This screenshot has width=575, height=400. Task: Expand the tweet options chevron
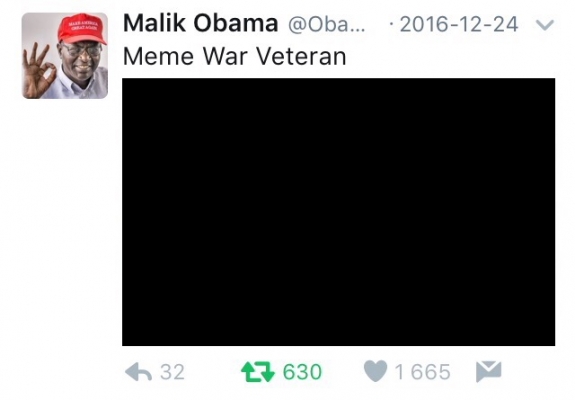(545, 25)
